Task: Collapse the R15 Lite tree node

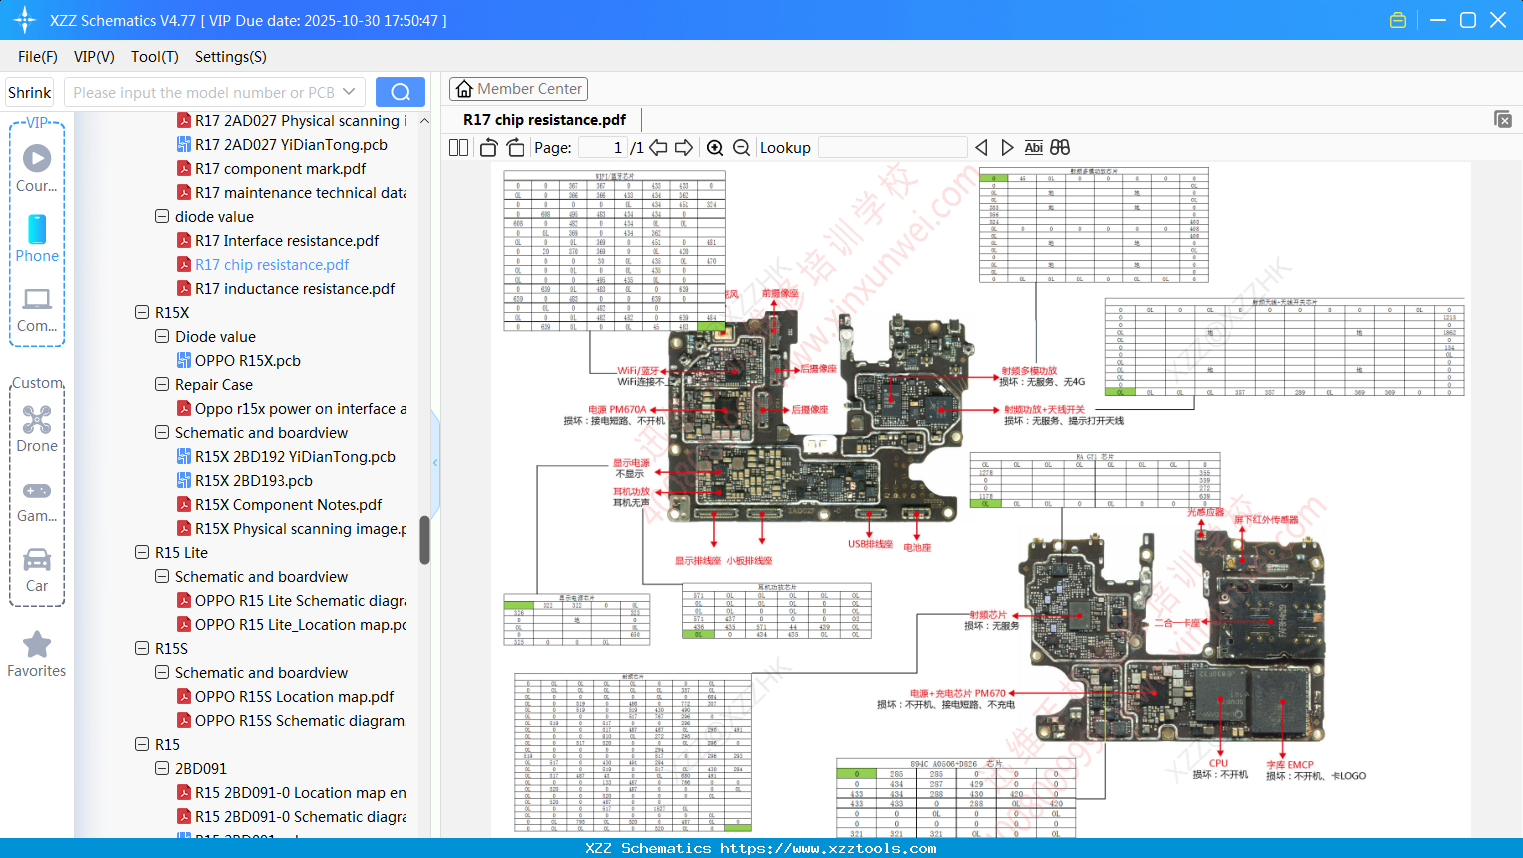Action: tap(142, 552)
